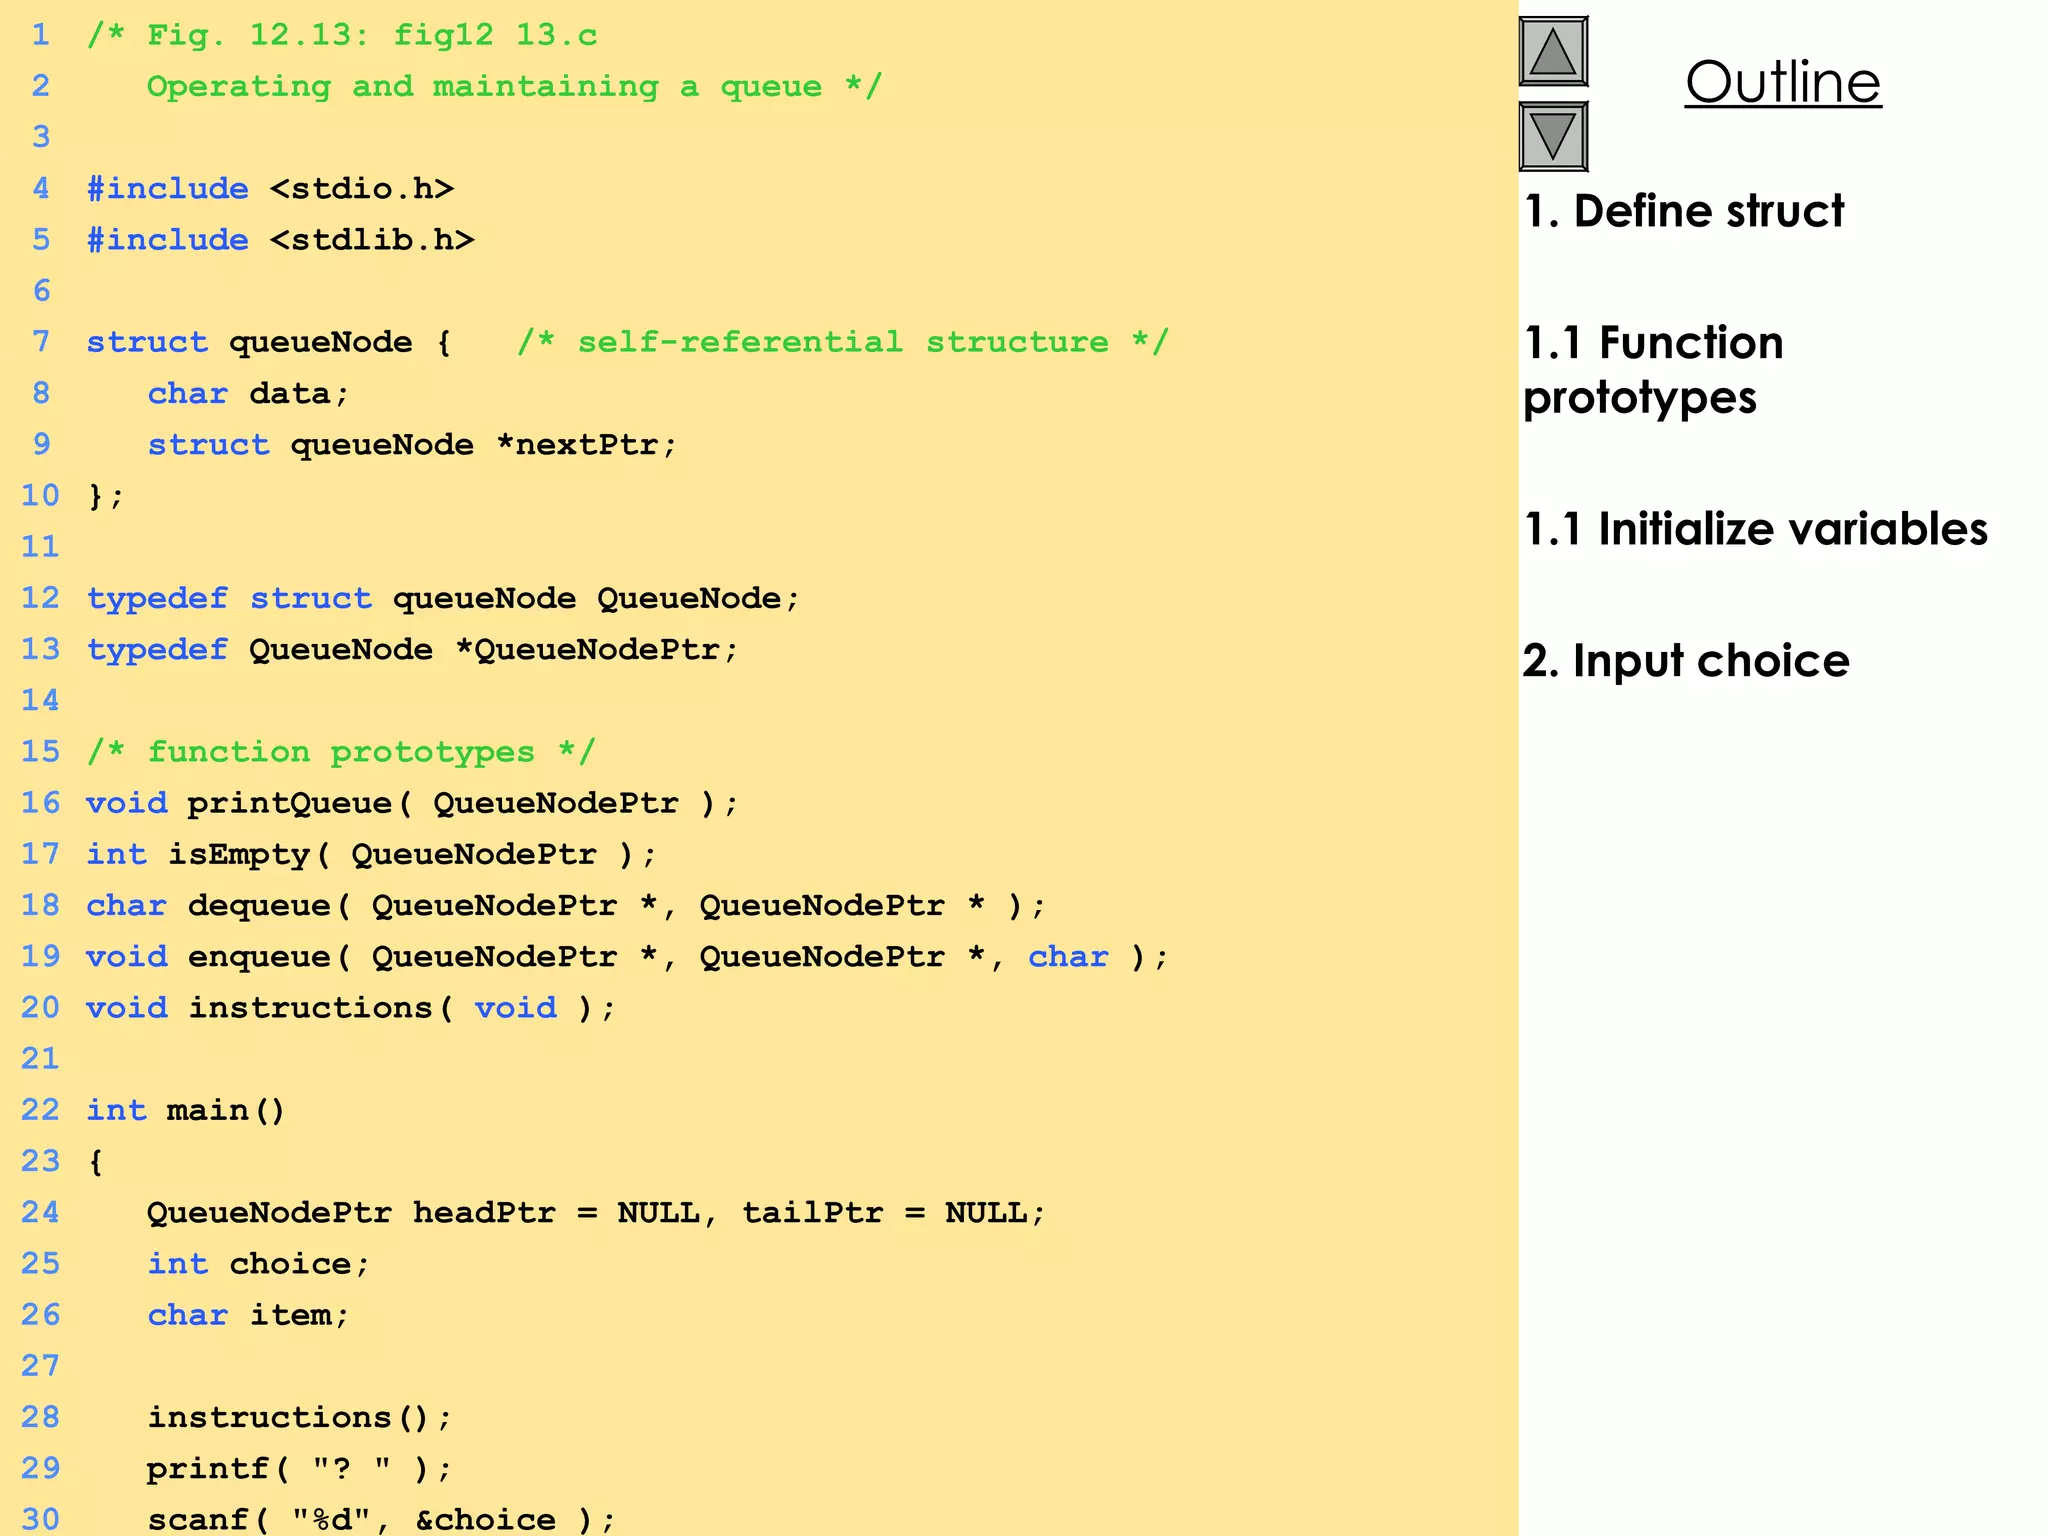Click the 'char item;' line
This screenshot has height=1536, width=2048.
point(248,1315)
